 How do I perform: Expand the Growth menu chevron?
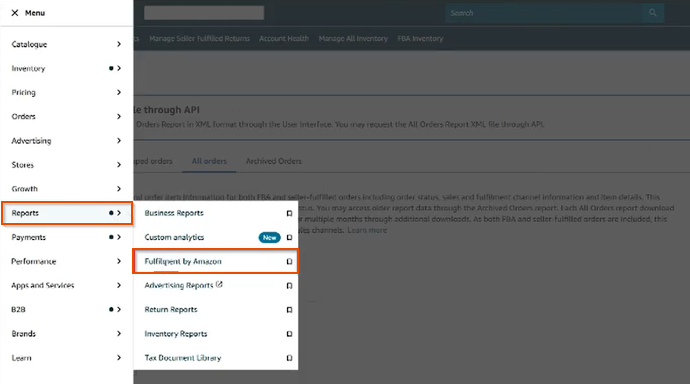click(x=119, y=189)
